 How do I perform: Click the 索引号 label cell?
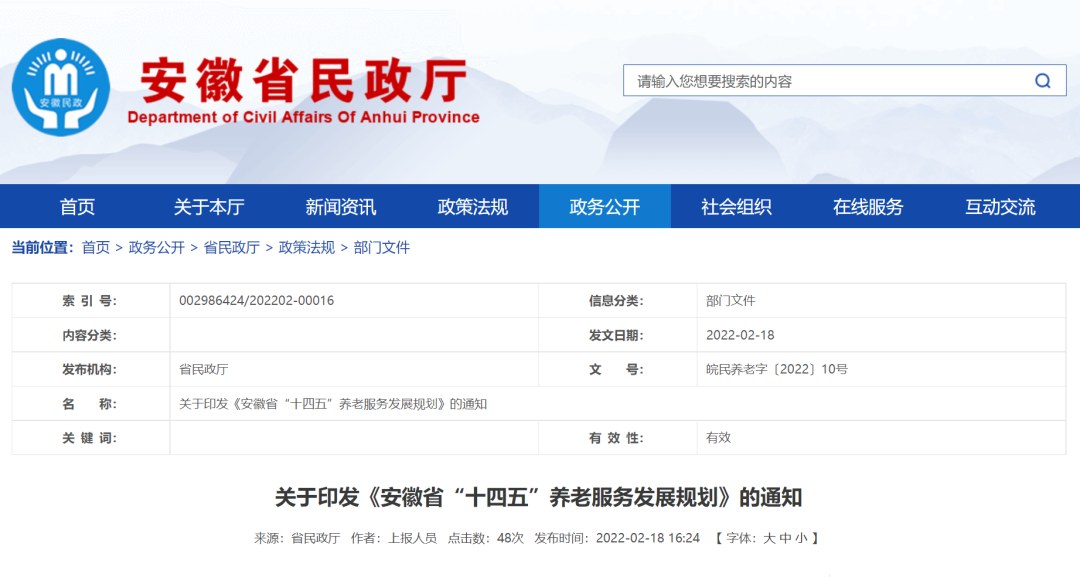coord(90,301)
